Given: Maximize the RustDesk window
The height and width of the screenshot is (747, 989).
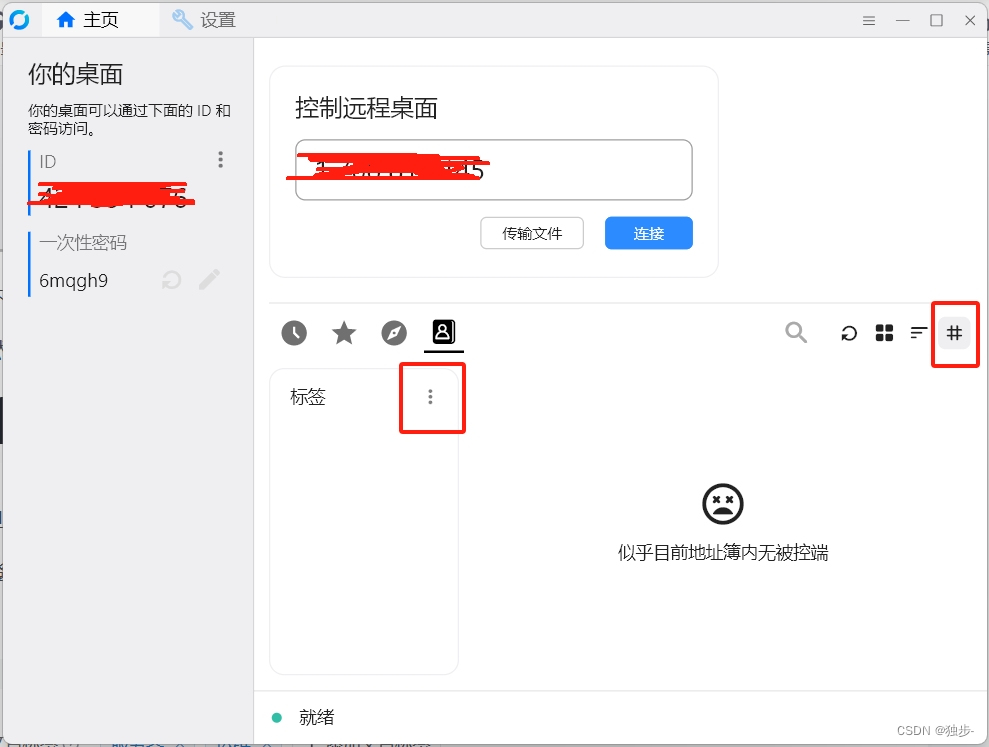Looking at the screenshot, I should [936, 20].
